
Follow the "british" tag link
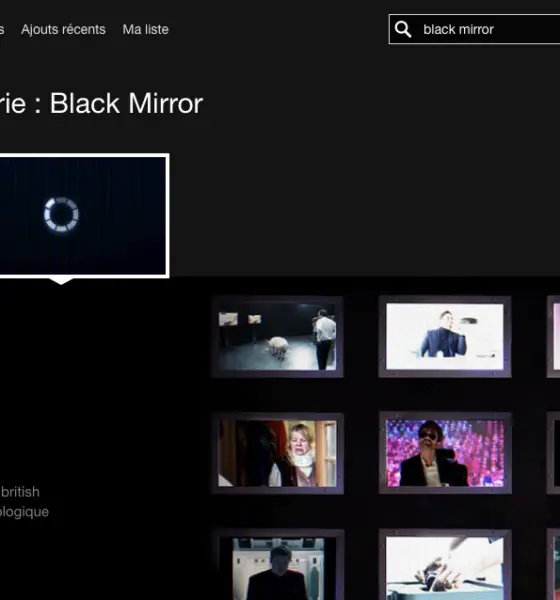point(20,492)
